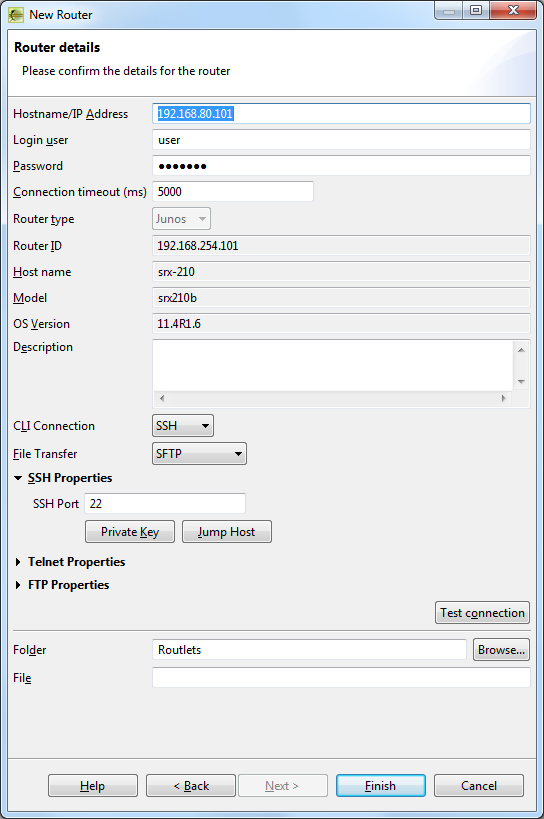Click the New Router window title icon
Screen dimensions: 544x819
[16, 15]
